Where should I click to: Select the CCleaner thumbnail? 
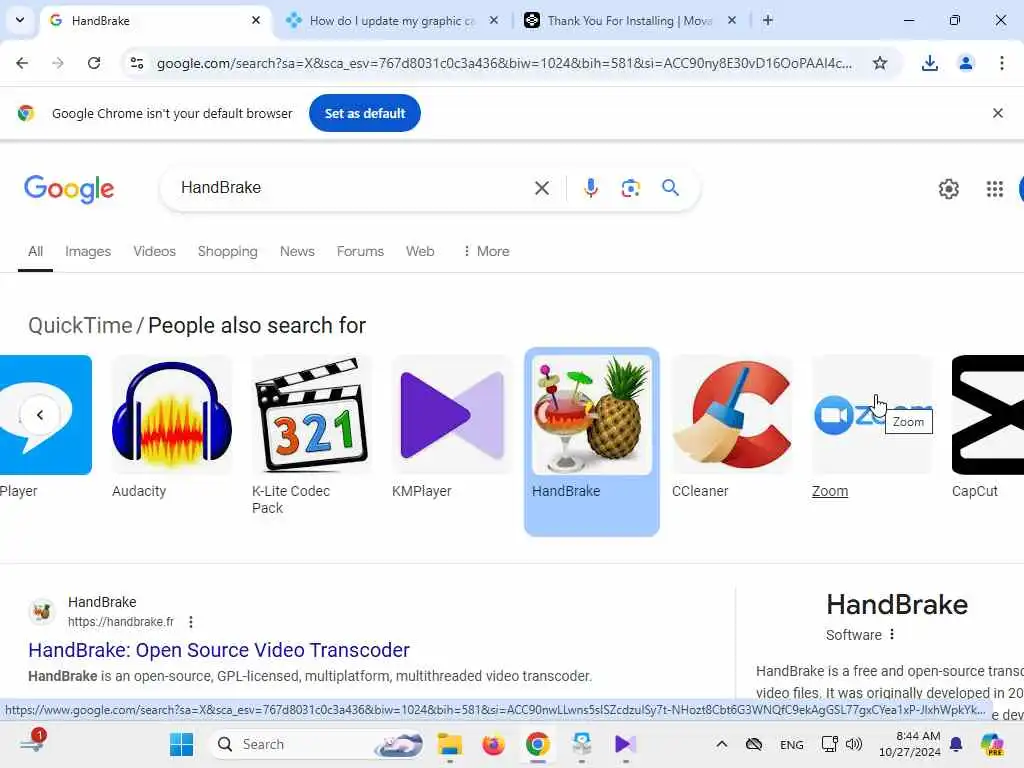click(731, 415)
